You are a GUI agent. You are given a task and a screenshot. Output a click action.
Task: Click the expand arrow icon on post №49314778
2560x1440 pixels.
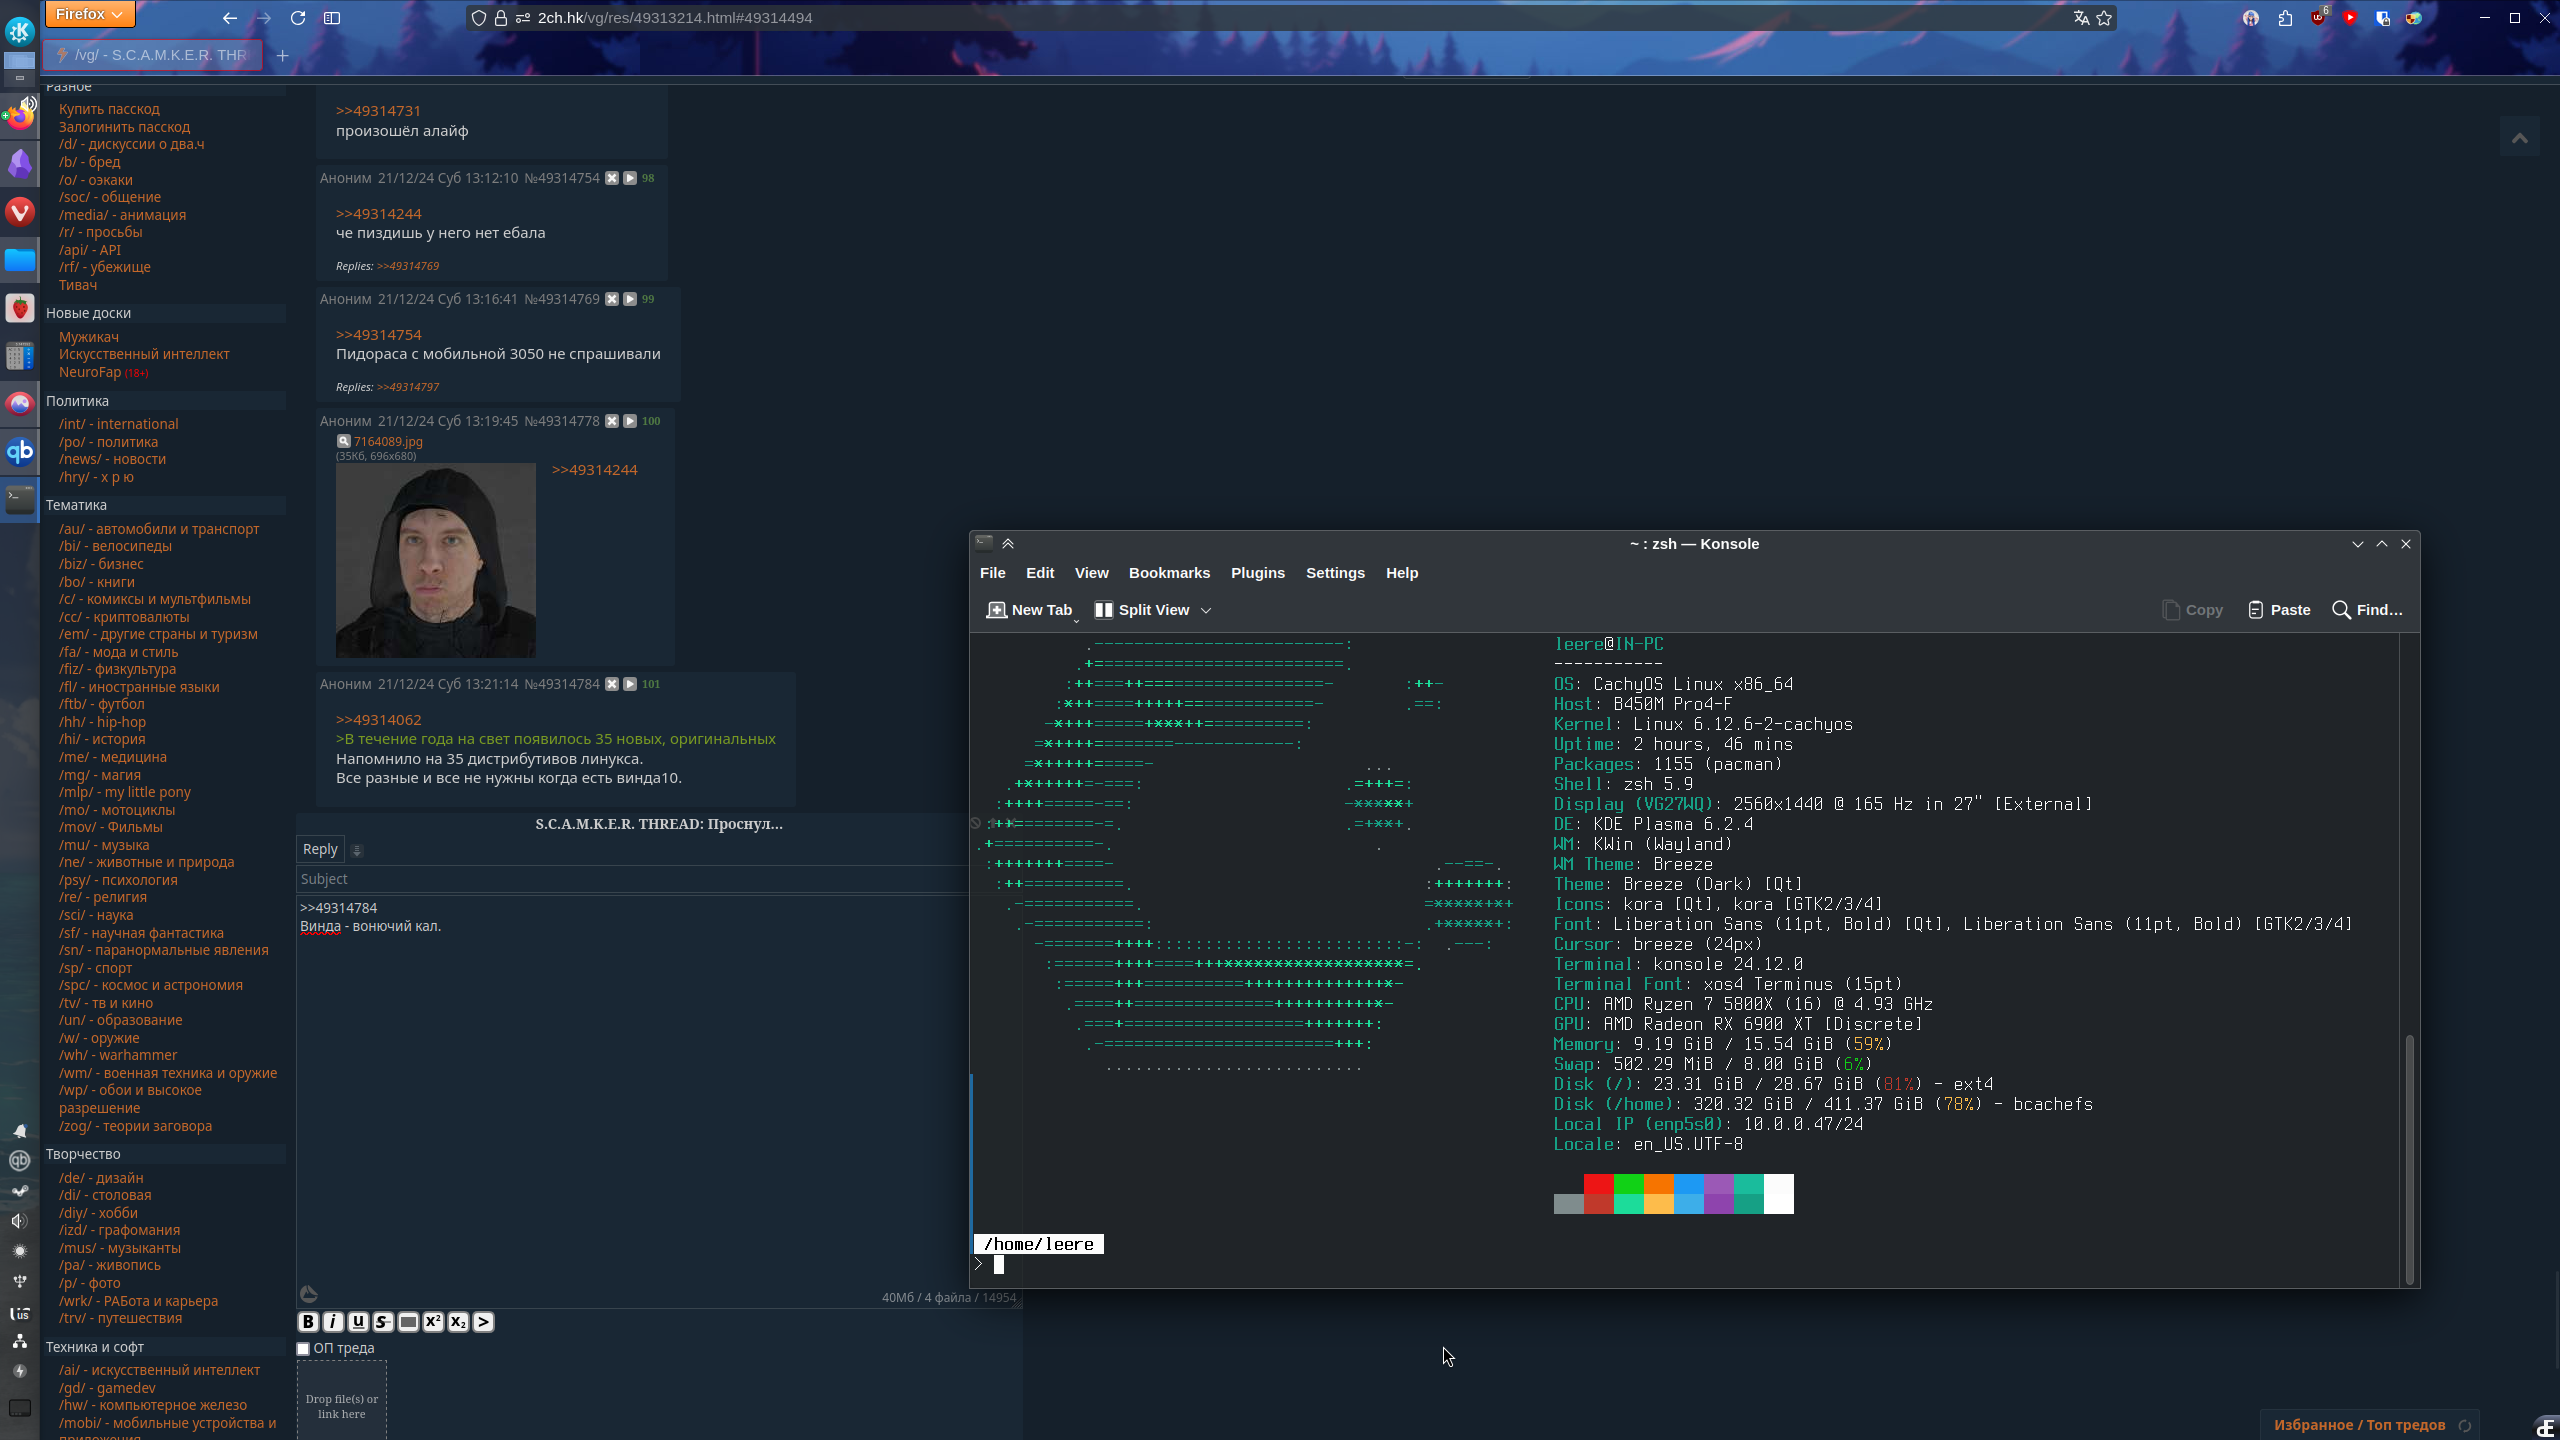click(630, 421)
